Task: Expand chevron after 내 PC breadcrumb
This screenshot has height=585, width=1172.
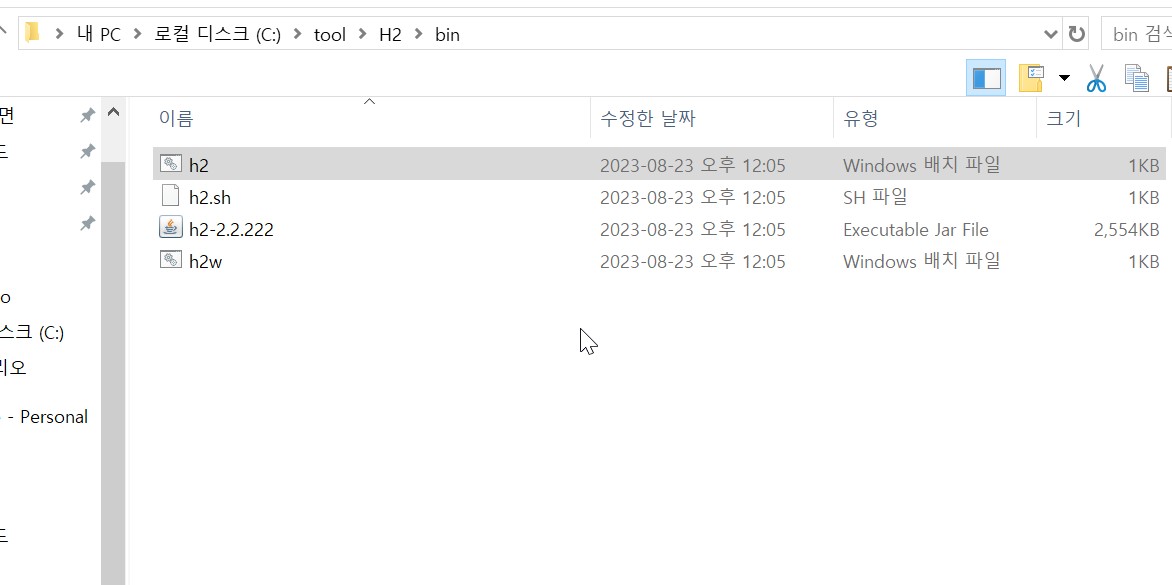Action: tap(137, 34)
